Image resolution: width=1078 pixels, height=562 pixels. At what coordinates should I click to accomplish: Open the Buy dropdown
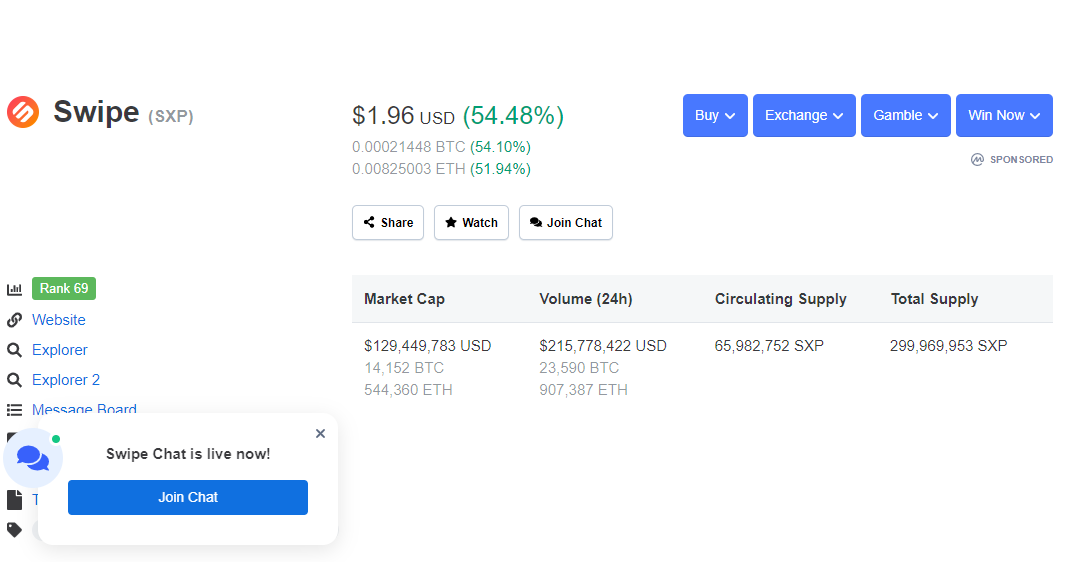click(715, 116)
